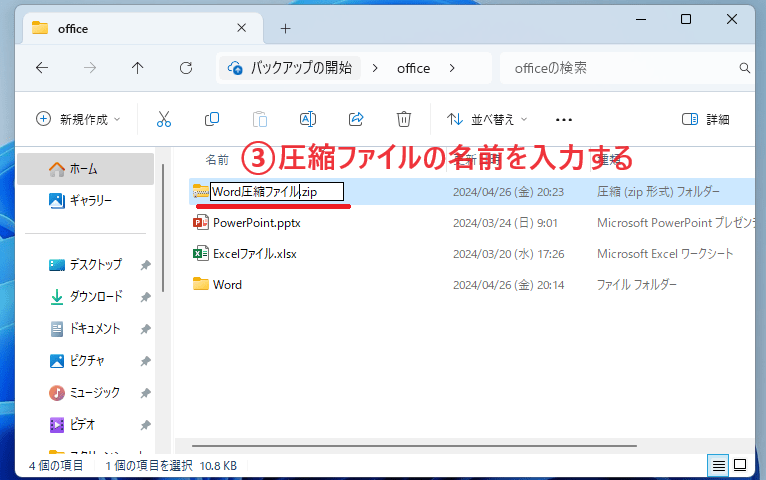Click date 2024/03/20 (水) 17:26
Viewport: 766px width, 480px height.
(x=509, y=254)
